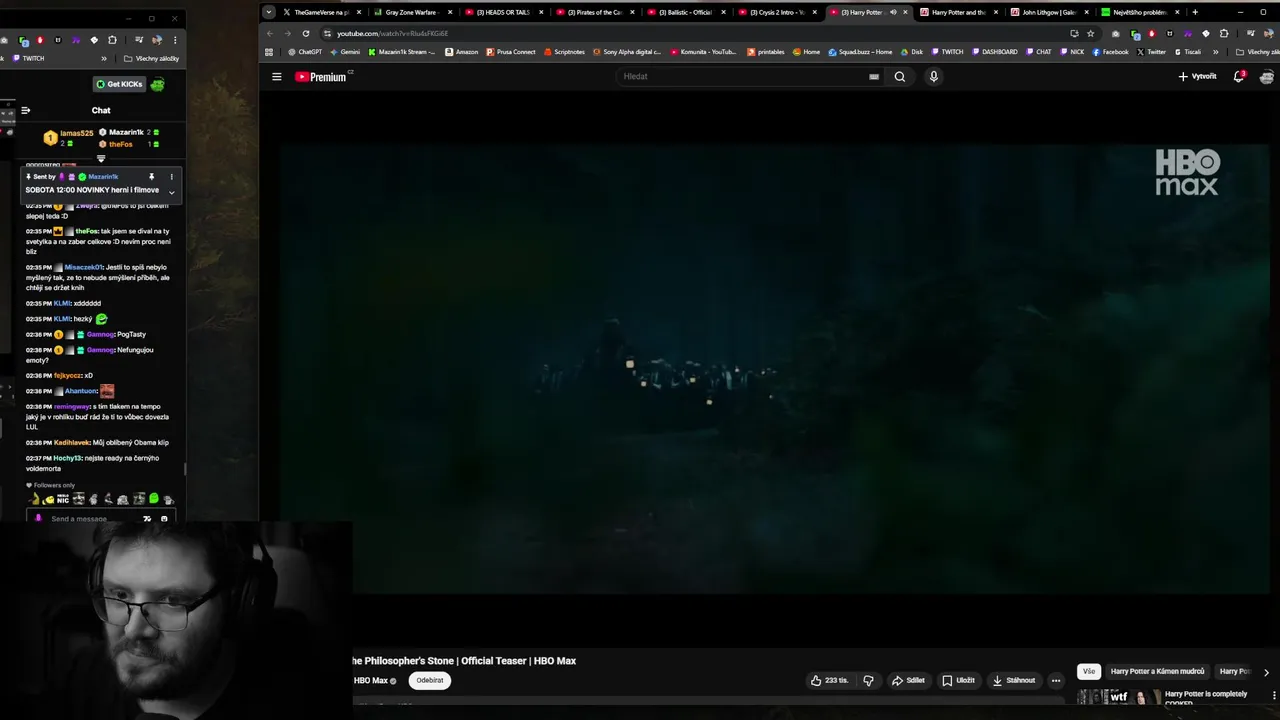This screenshot has width=1280, height=720.
Task: Open browser tab search dropdown
Action: click(x=269, y=12)
